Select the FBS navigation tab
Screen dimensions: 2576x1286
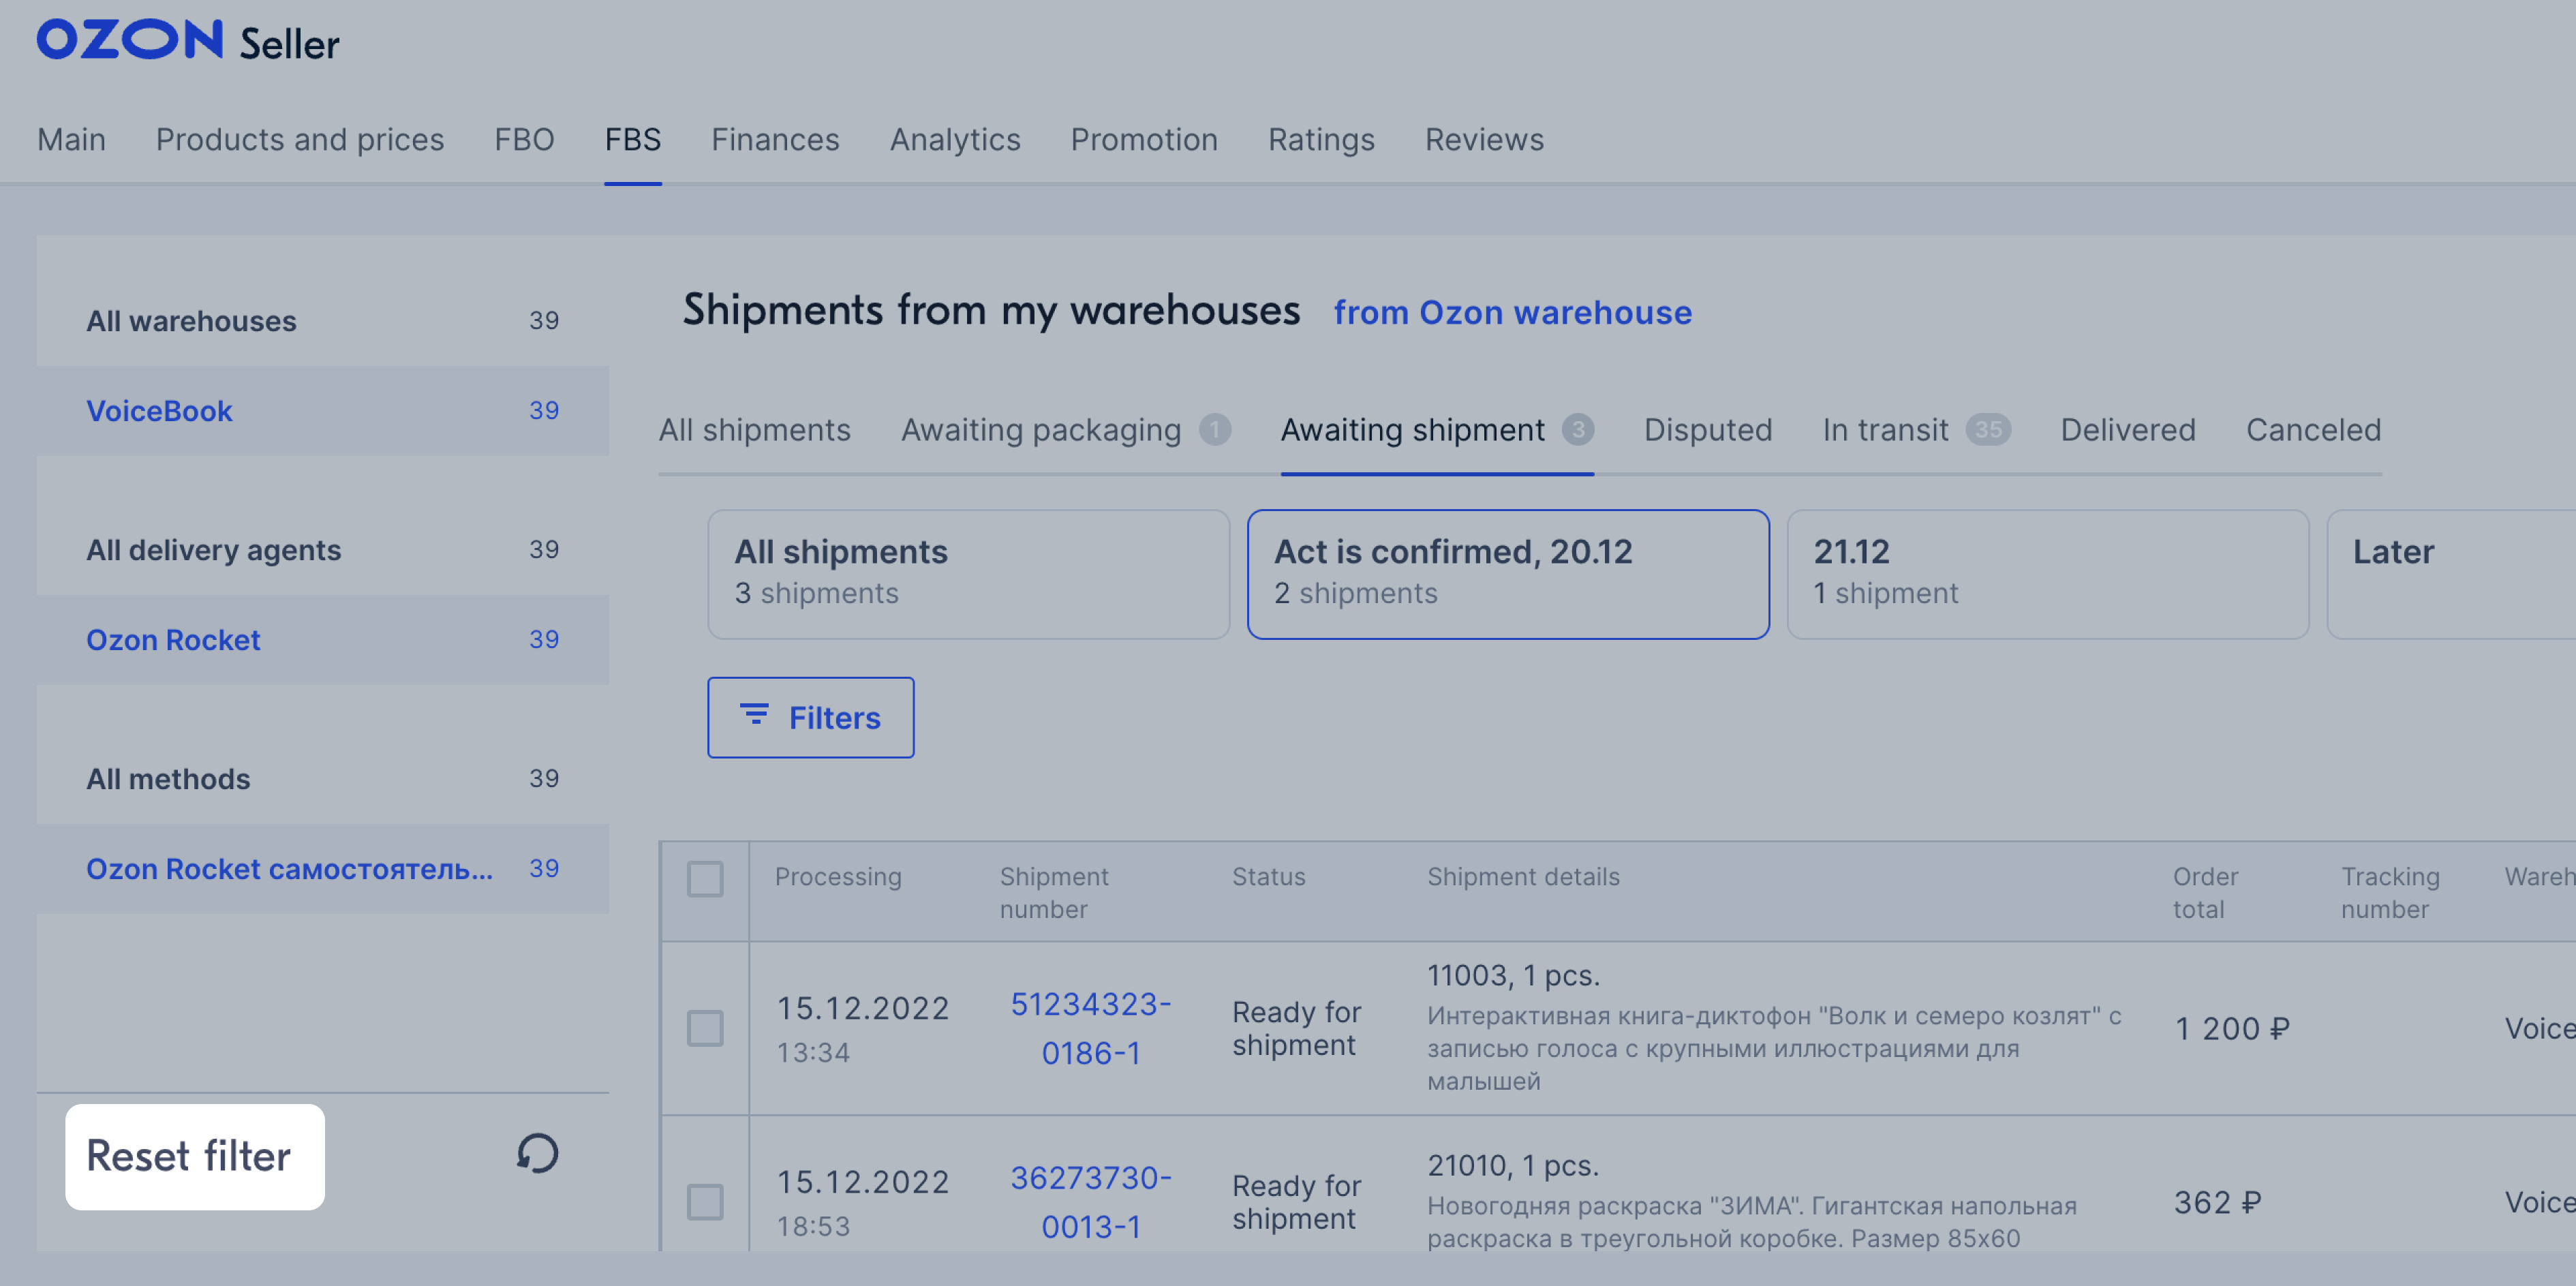pos(632,139)
